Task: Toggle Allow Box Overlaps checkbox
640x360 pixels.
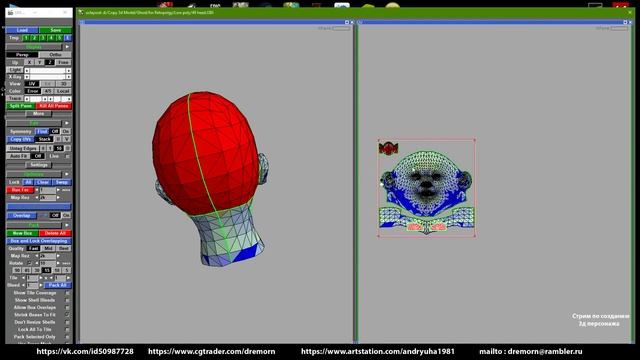Action: [x=67, y=308]
